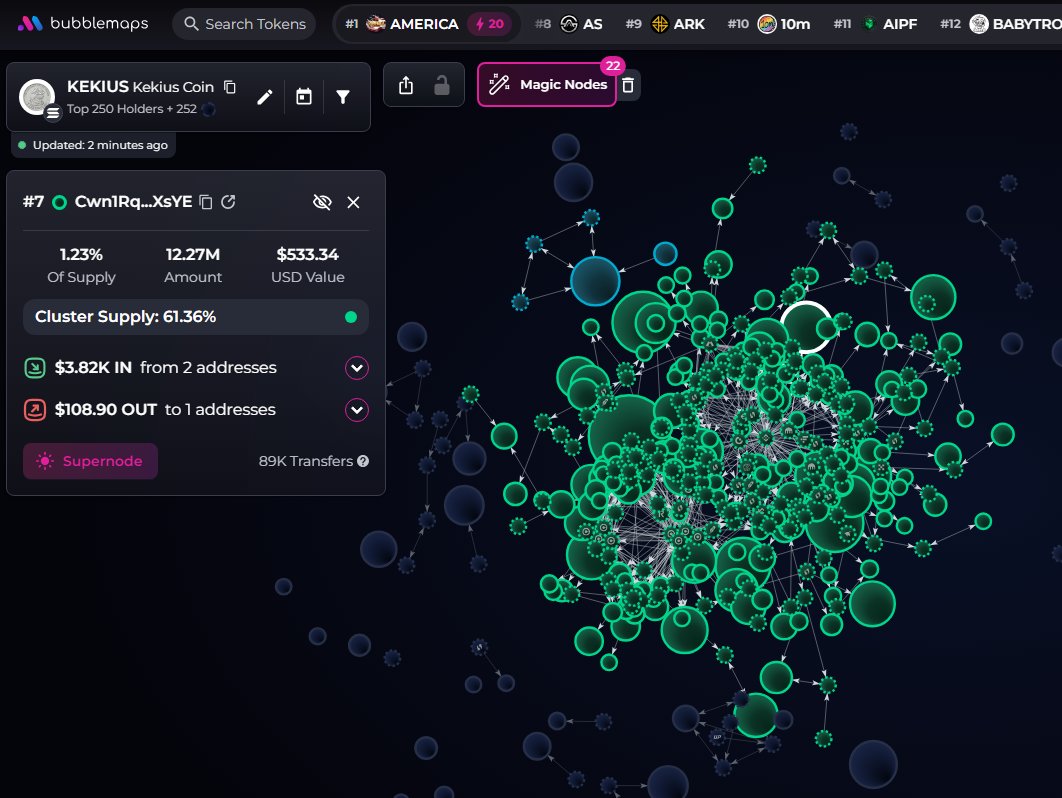Open the #10 10m trending token
Image resolution: width=1062 pixels, height=798 pixels.
tap(769, 24)
